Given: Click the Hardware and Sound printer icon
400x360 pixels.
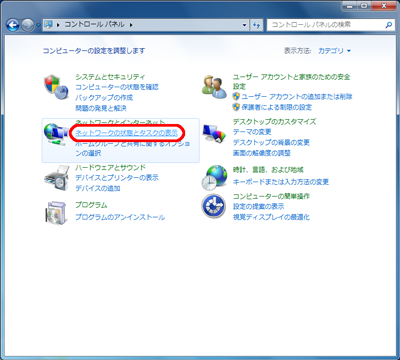Looking at the screenshot, I should [x=56, y=178].
